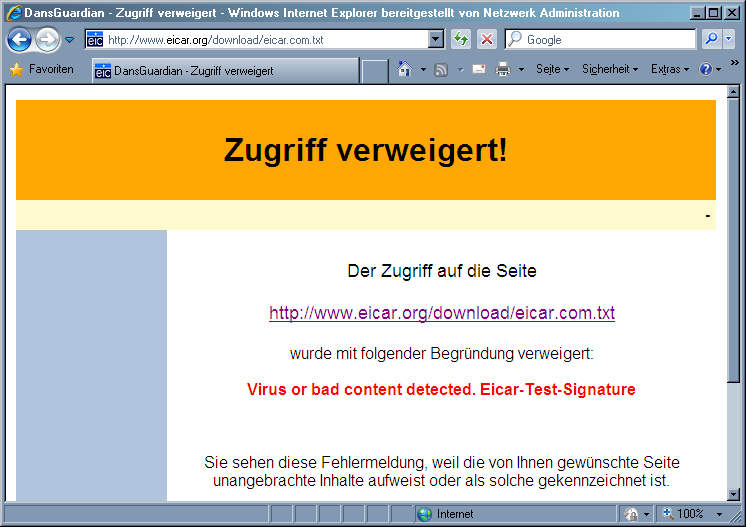Expand the address bar URL dropdown
Viewport: 746px width, 527px height.
(x=435, y=40)
